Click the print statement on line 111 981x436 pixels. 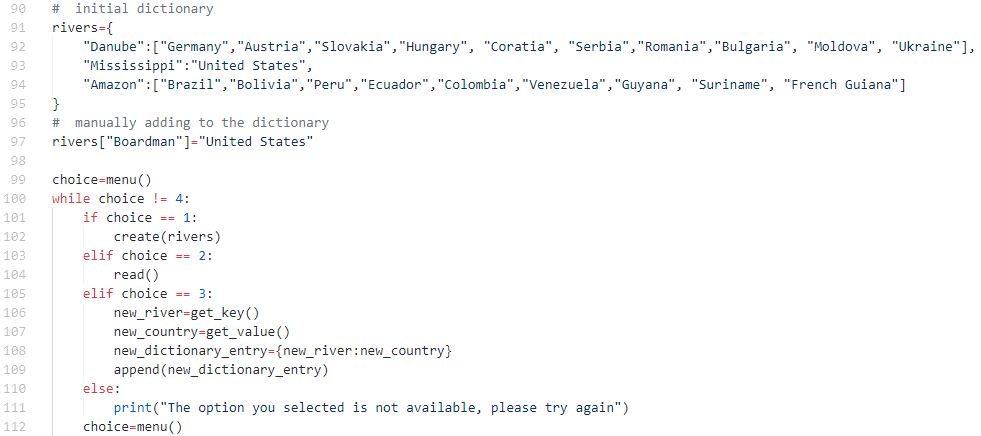tap(371, 407)
